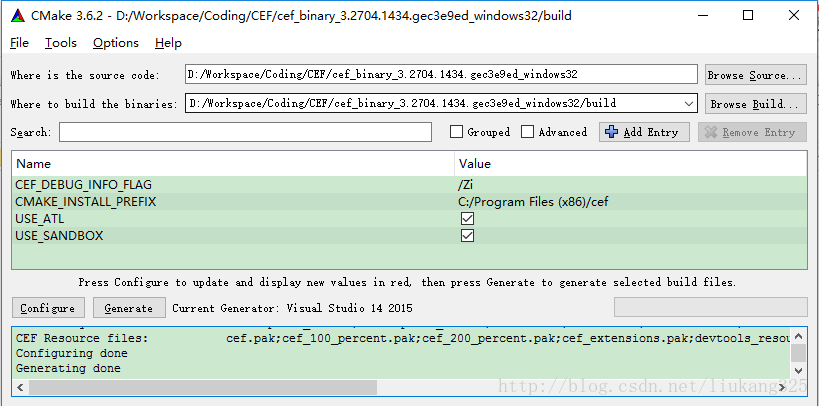Screen dimensions: 819x406
Task: Select the USE_SANDBOX entry name
Action: click(59, 236)
